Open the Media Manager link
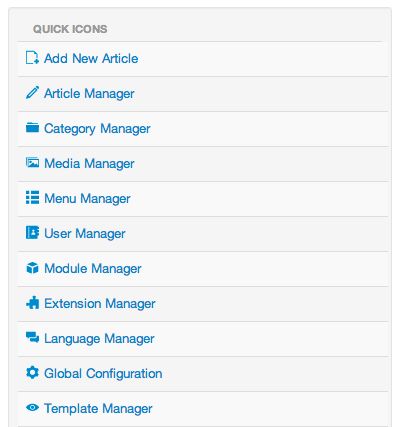Viewport: 400px width, 427px height. (89, 164)
